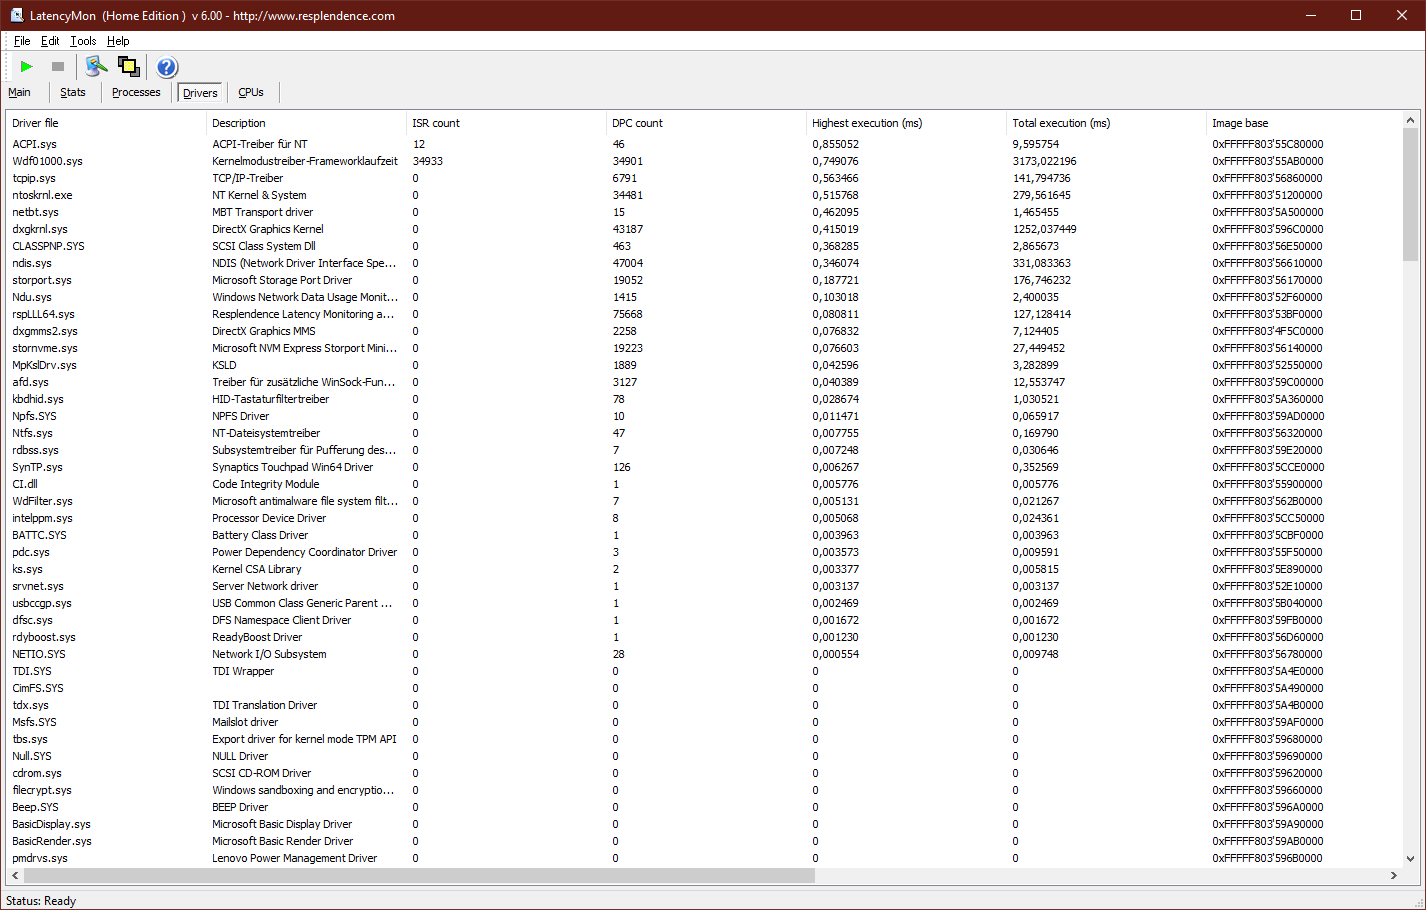1426x910 pixels.
Task: Minimize the LatencyMon window
Action: click(1311, 15)
